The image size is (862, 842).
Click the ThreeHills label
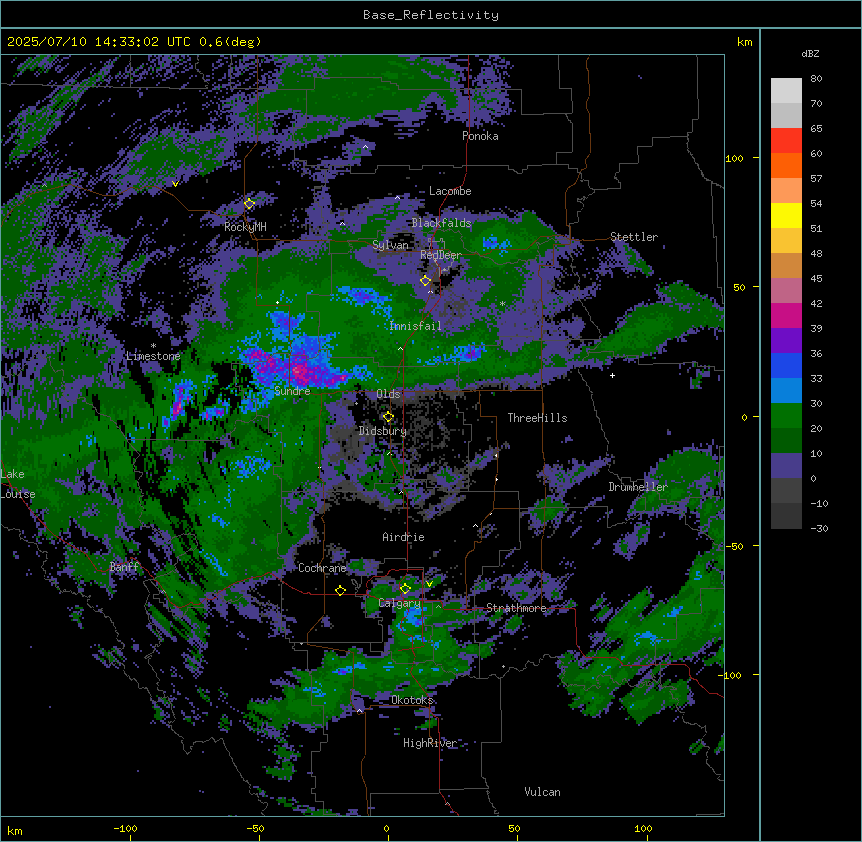[x=537, y=418]
